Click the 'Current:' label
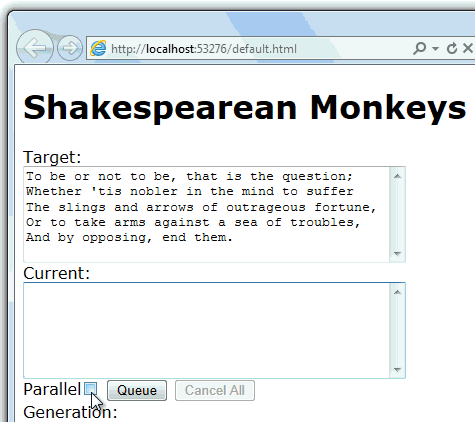Image resolution: width=475 pixels, height=422 pixels. (x=57, y=273)
